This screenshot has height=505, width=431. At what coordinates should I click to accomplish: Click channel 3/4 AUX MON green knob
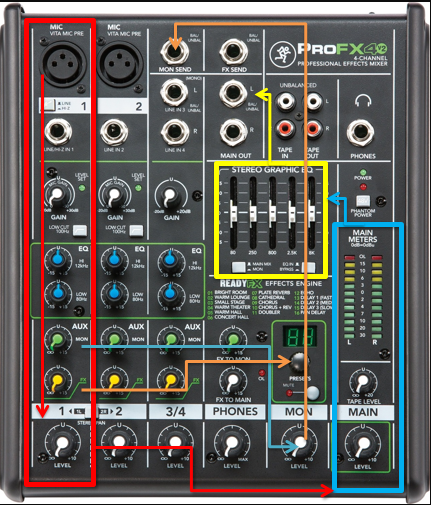(x=171, y=340)
